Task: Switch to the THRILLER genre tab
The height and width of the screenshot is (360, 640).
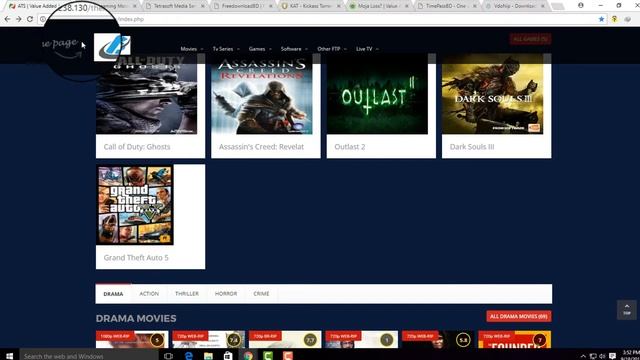Action: [187, 294]
